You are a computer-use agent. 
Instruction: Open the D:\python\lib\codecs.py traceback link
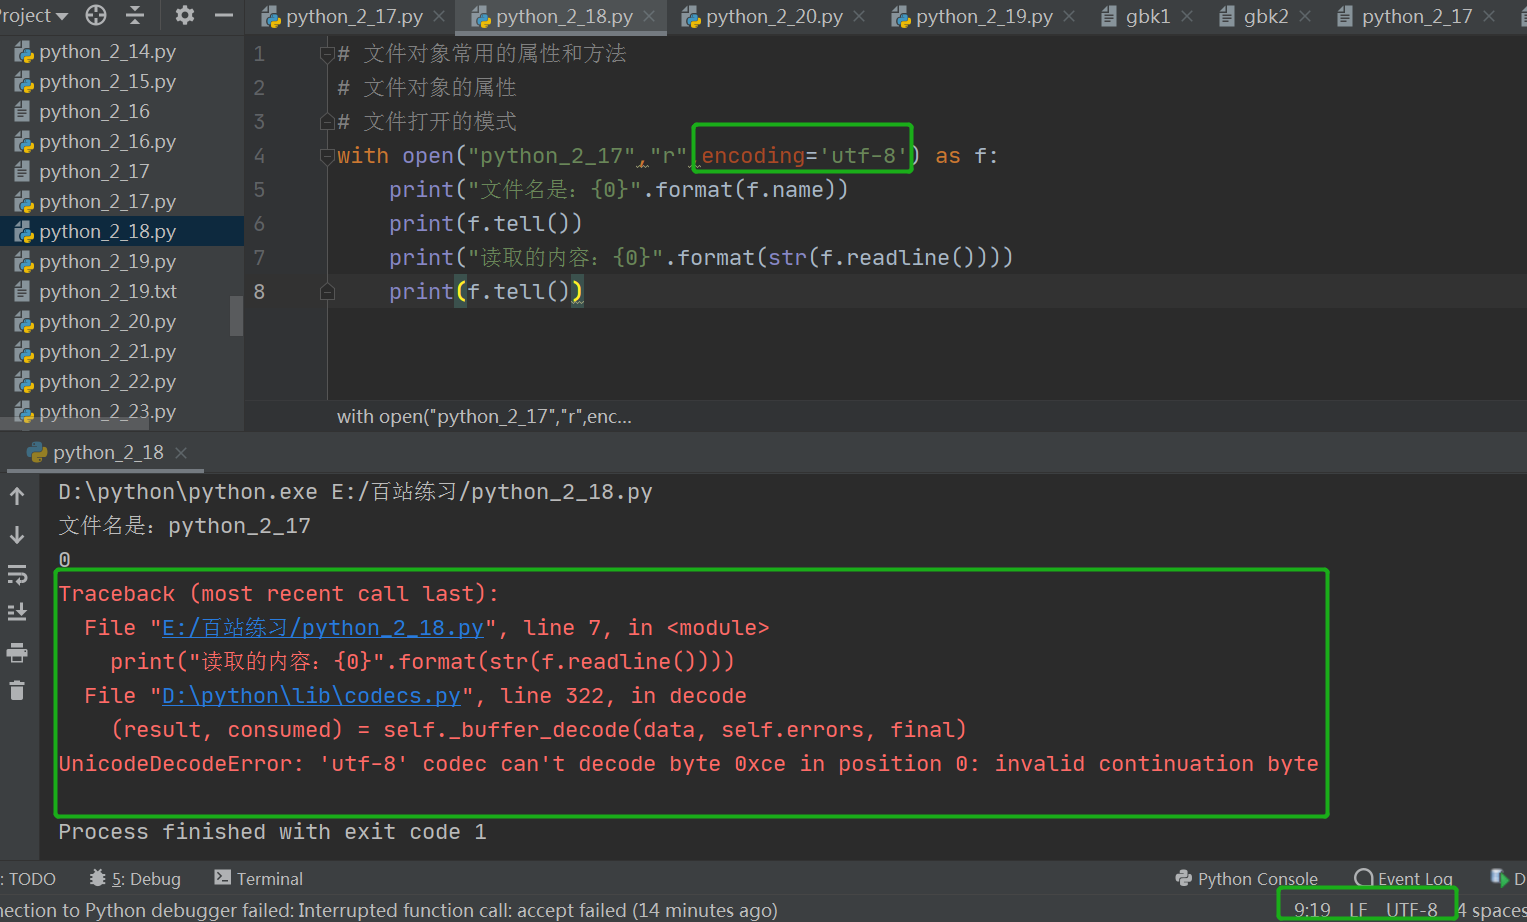pyautogui.click(x=311, y=696)
